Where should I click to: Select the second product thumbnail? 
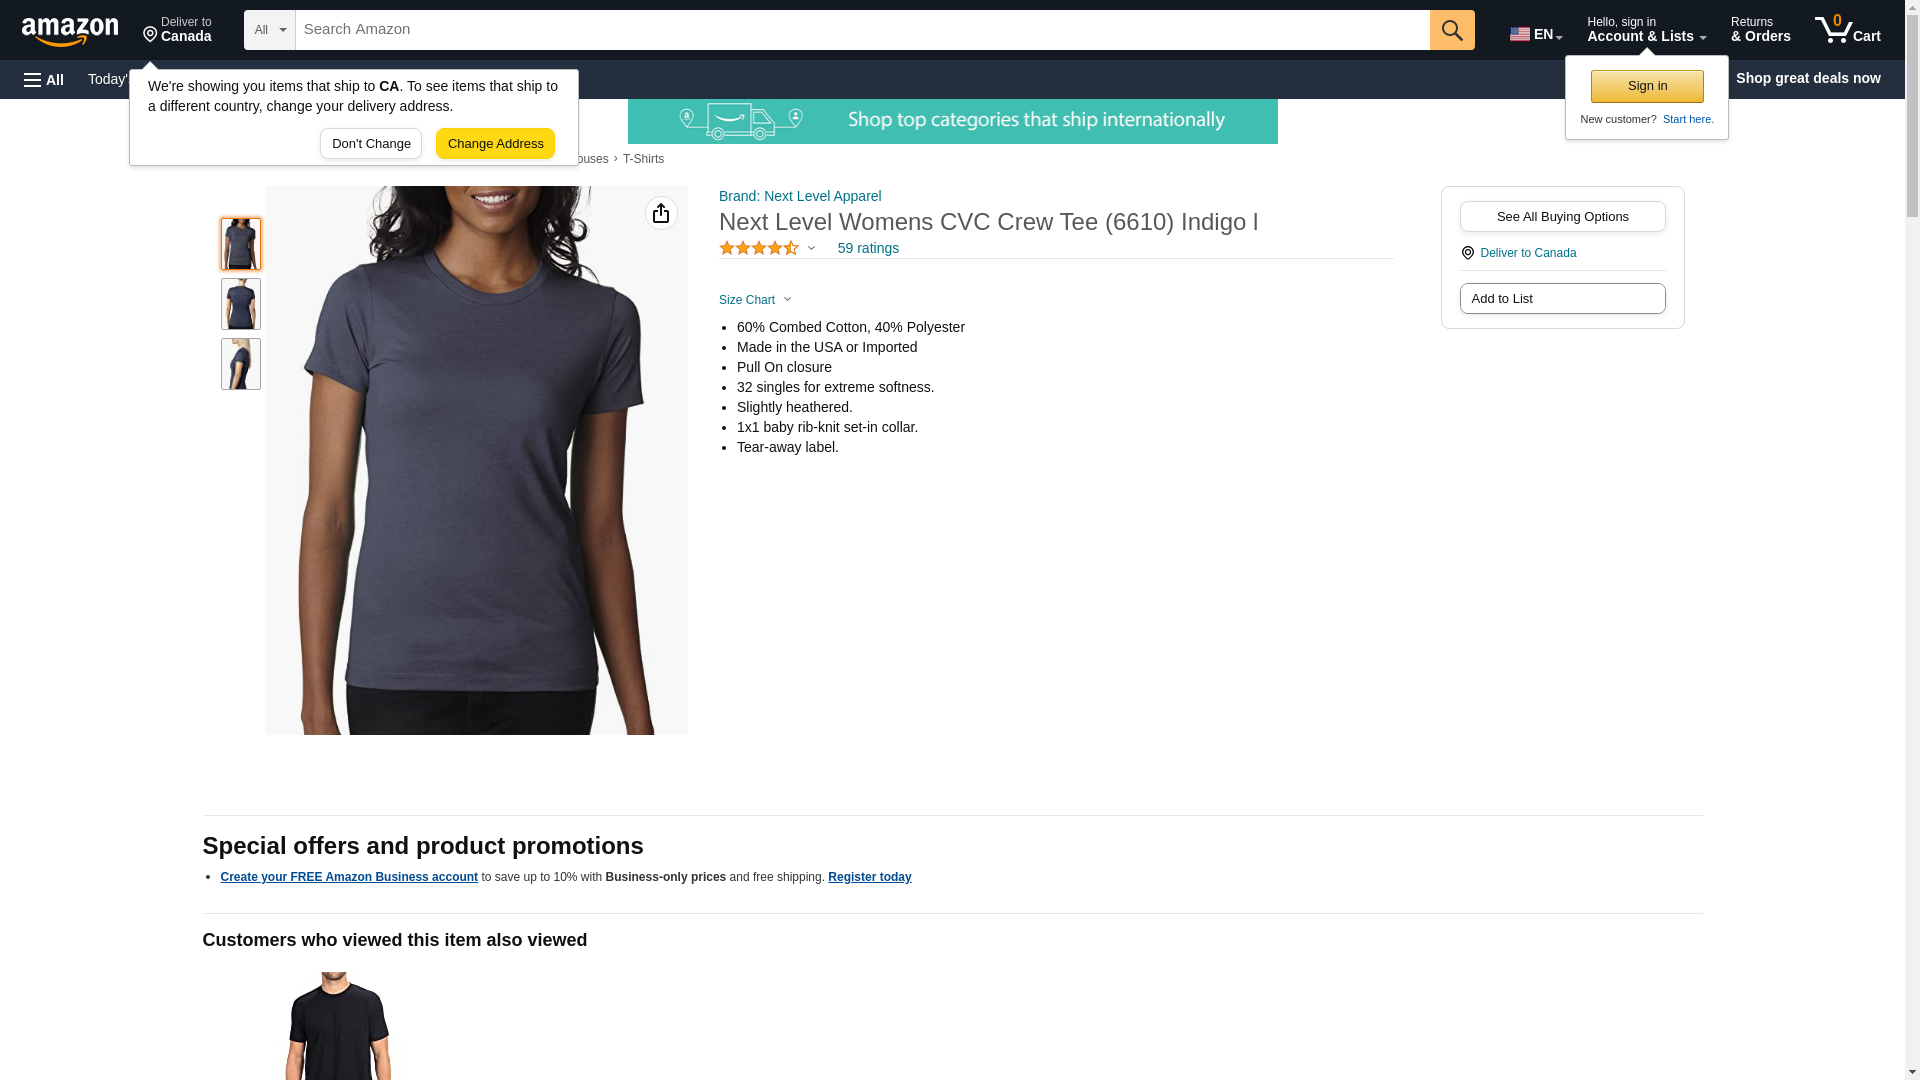point(241,304)
